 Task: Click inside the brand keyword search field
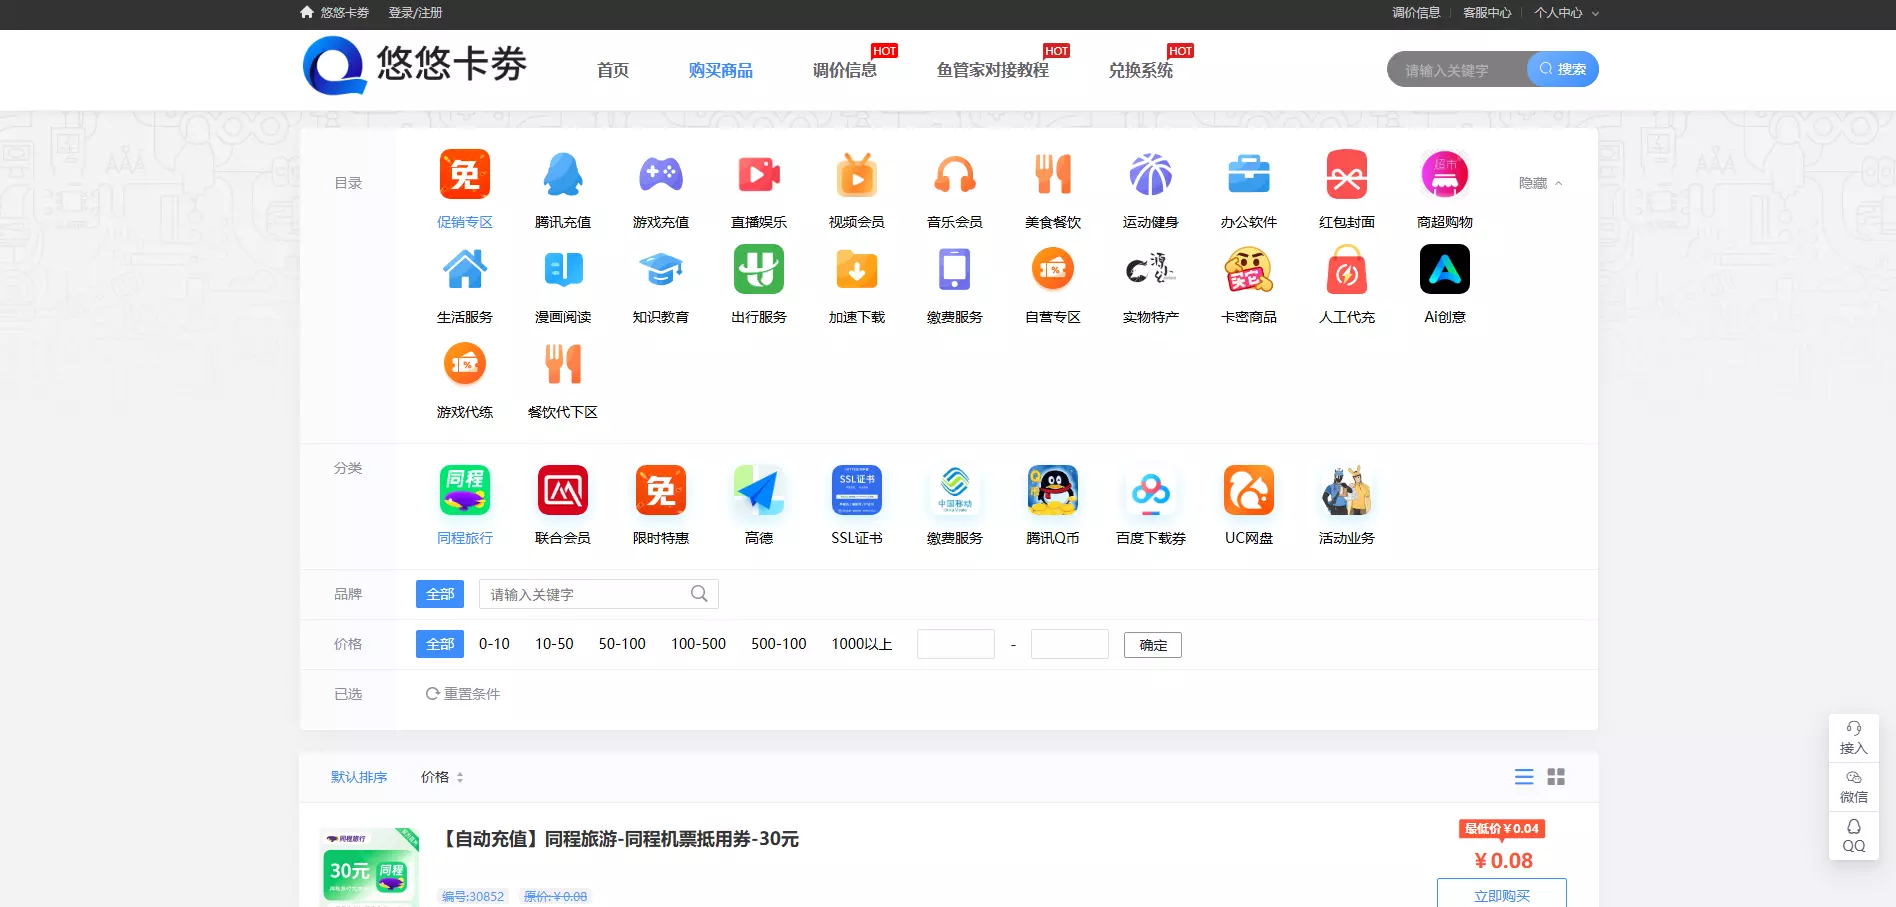590,593
